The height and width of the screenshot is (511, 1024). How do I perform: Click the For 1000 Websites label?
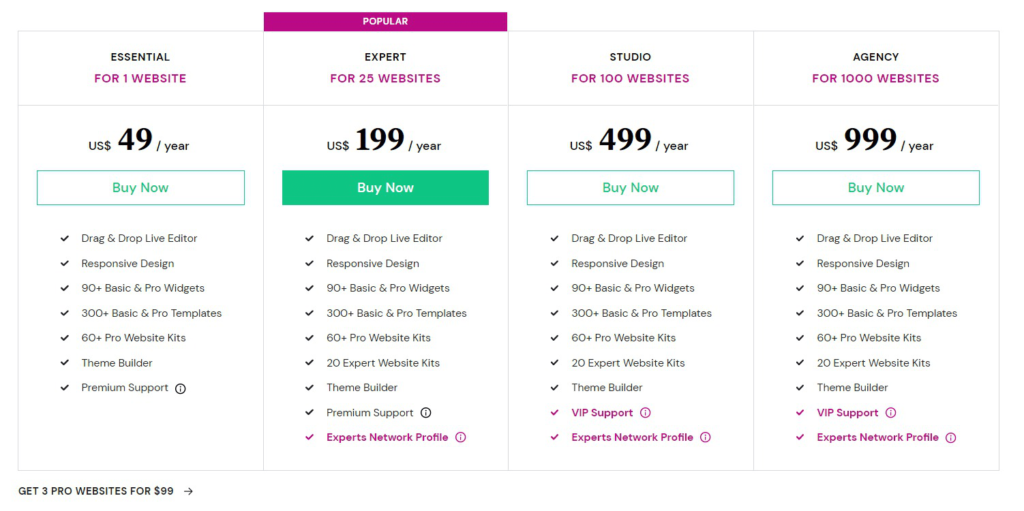876,78
